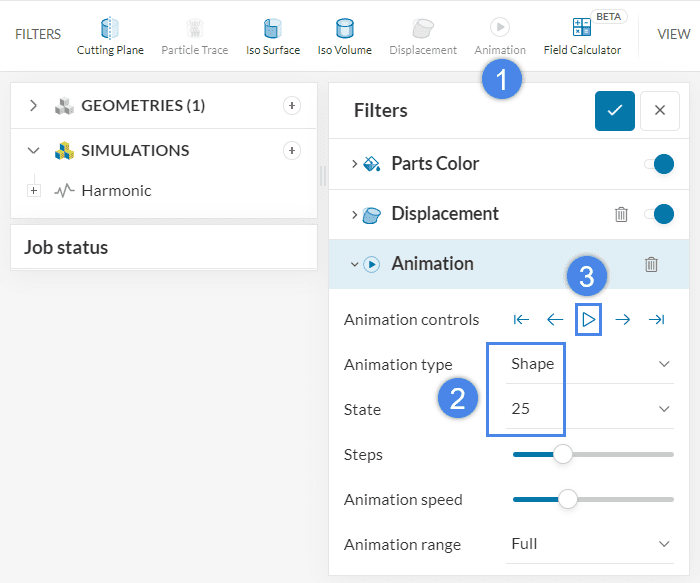This screenshot has width=700, height=583.
Task: Select the Cutting Plane filter tool
Action: point(110,36)
